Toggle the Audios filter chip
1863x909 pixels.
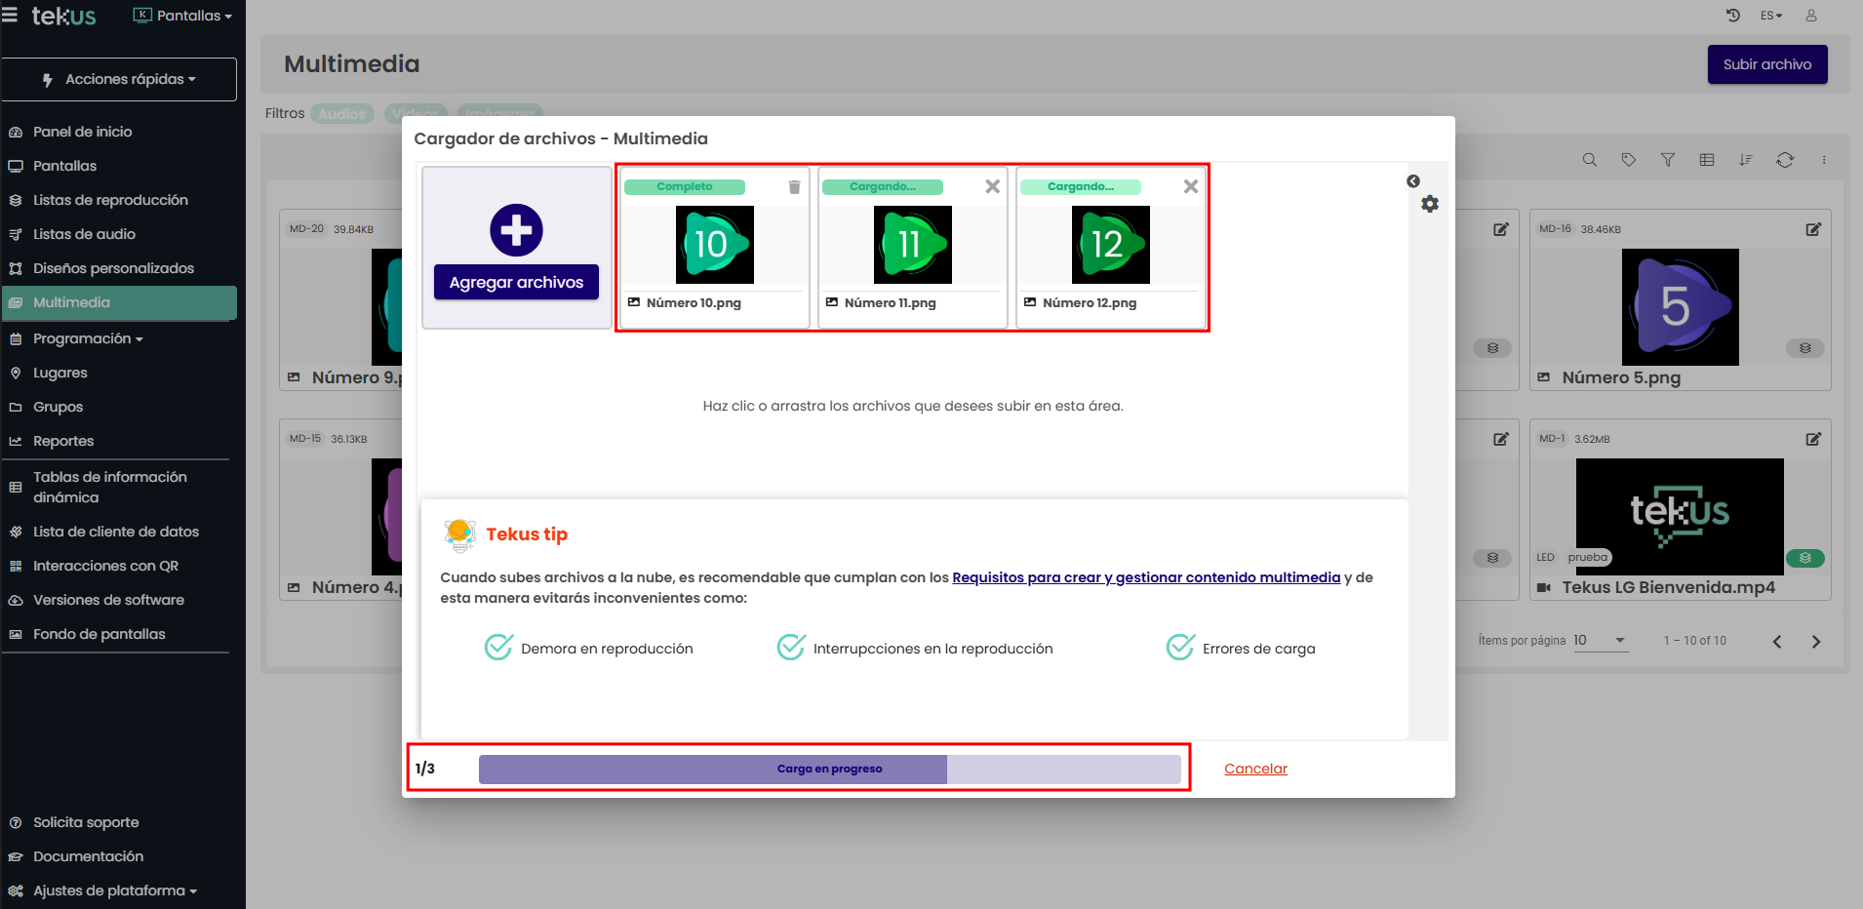[341, 114]
